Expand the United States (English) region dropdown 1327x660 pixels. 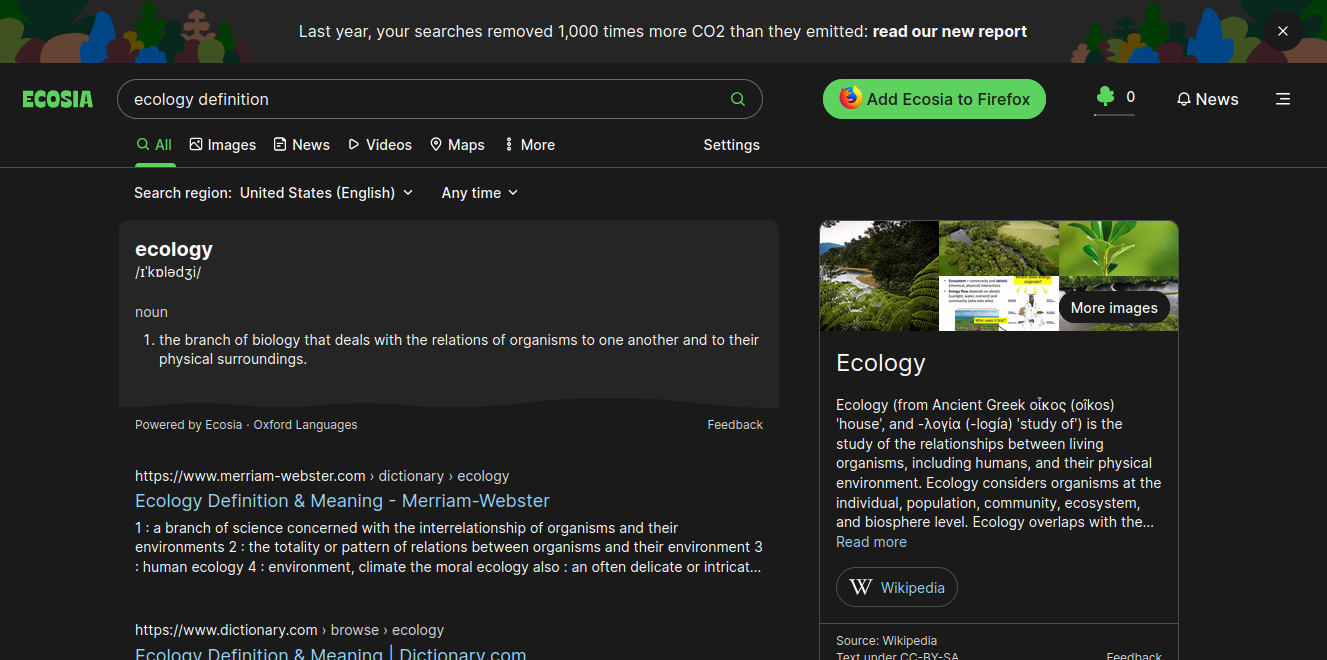(x=327, y=193)
